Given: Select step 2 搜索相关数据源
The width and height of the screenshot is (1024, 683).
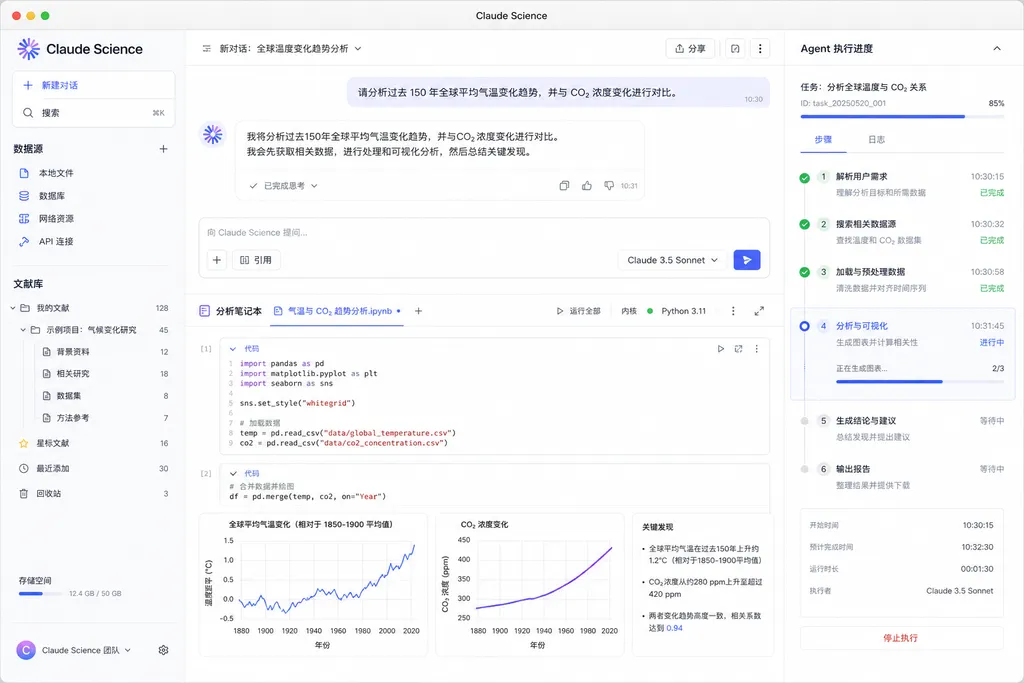Looking at the screenshot, I should tap(901, 232).
